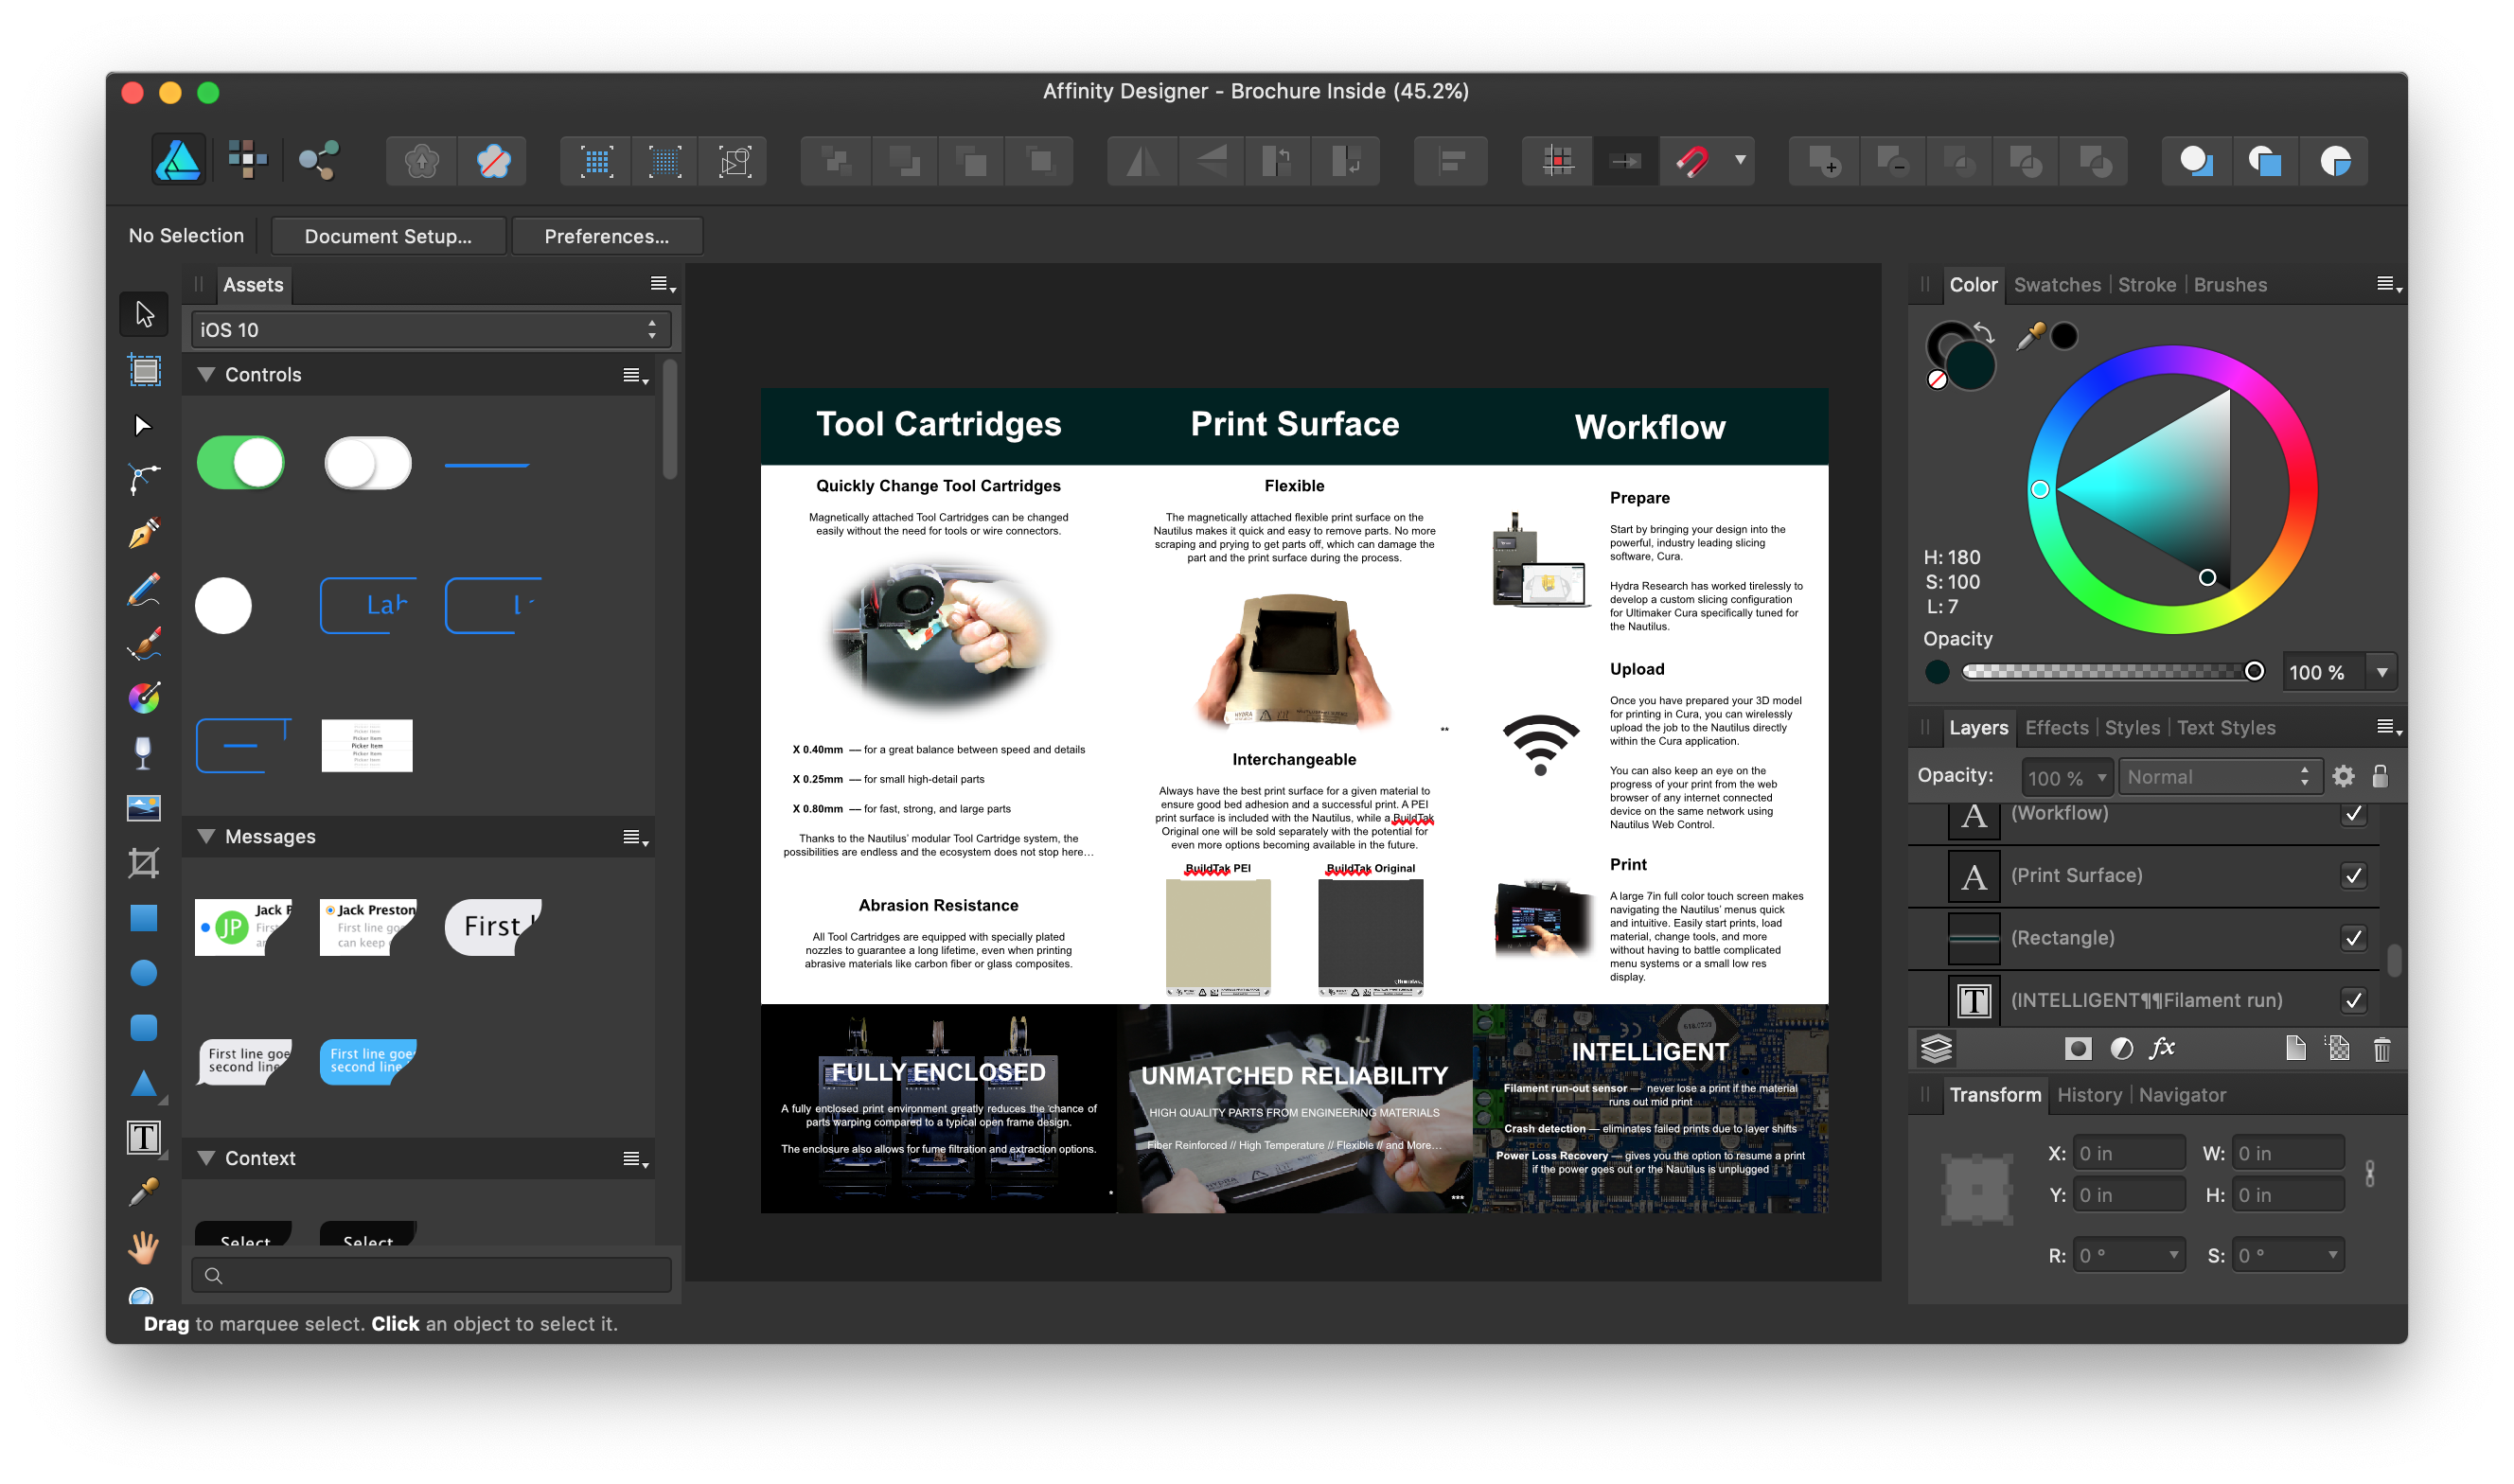This screenshot has width=2514, height=1484.
Task: Select the Ellipse shape tool
Action: [x=143, y=973]
